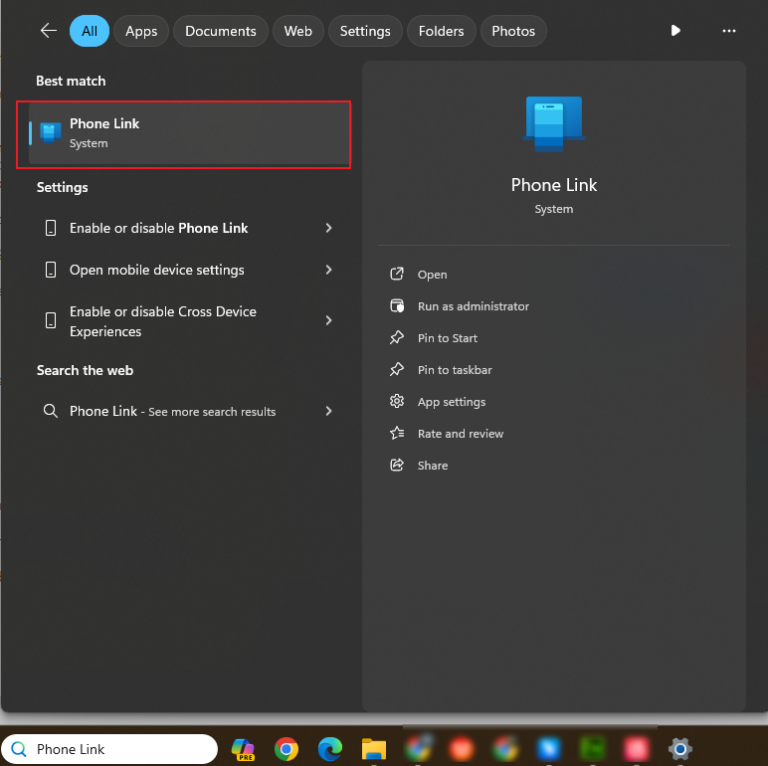This screenshot has width=768, height=766.
Task: Switch to the Web filter tab
Action: pyautogui.click(x=298, y=31)
